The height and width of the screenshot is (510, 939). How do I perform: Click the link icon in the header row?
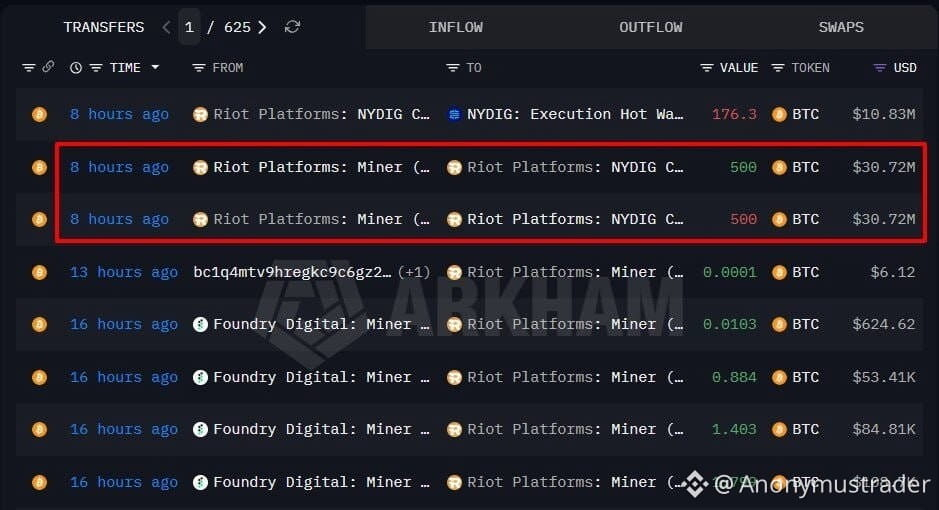(49, 67)
